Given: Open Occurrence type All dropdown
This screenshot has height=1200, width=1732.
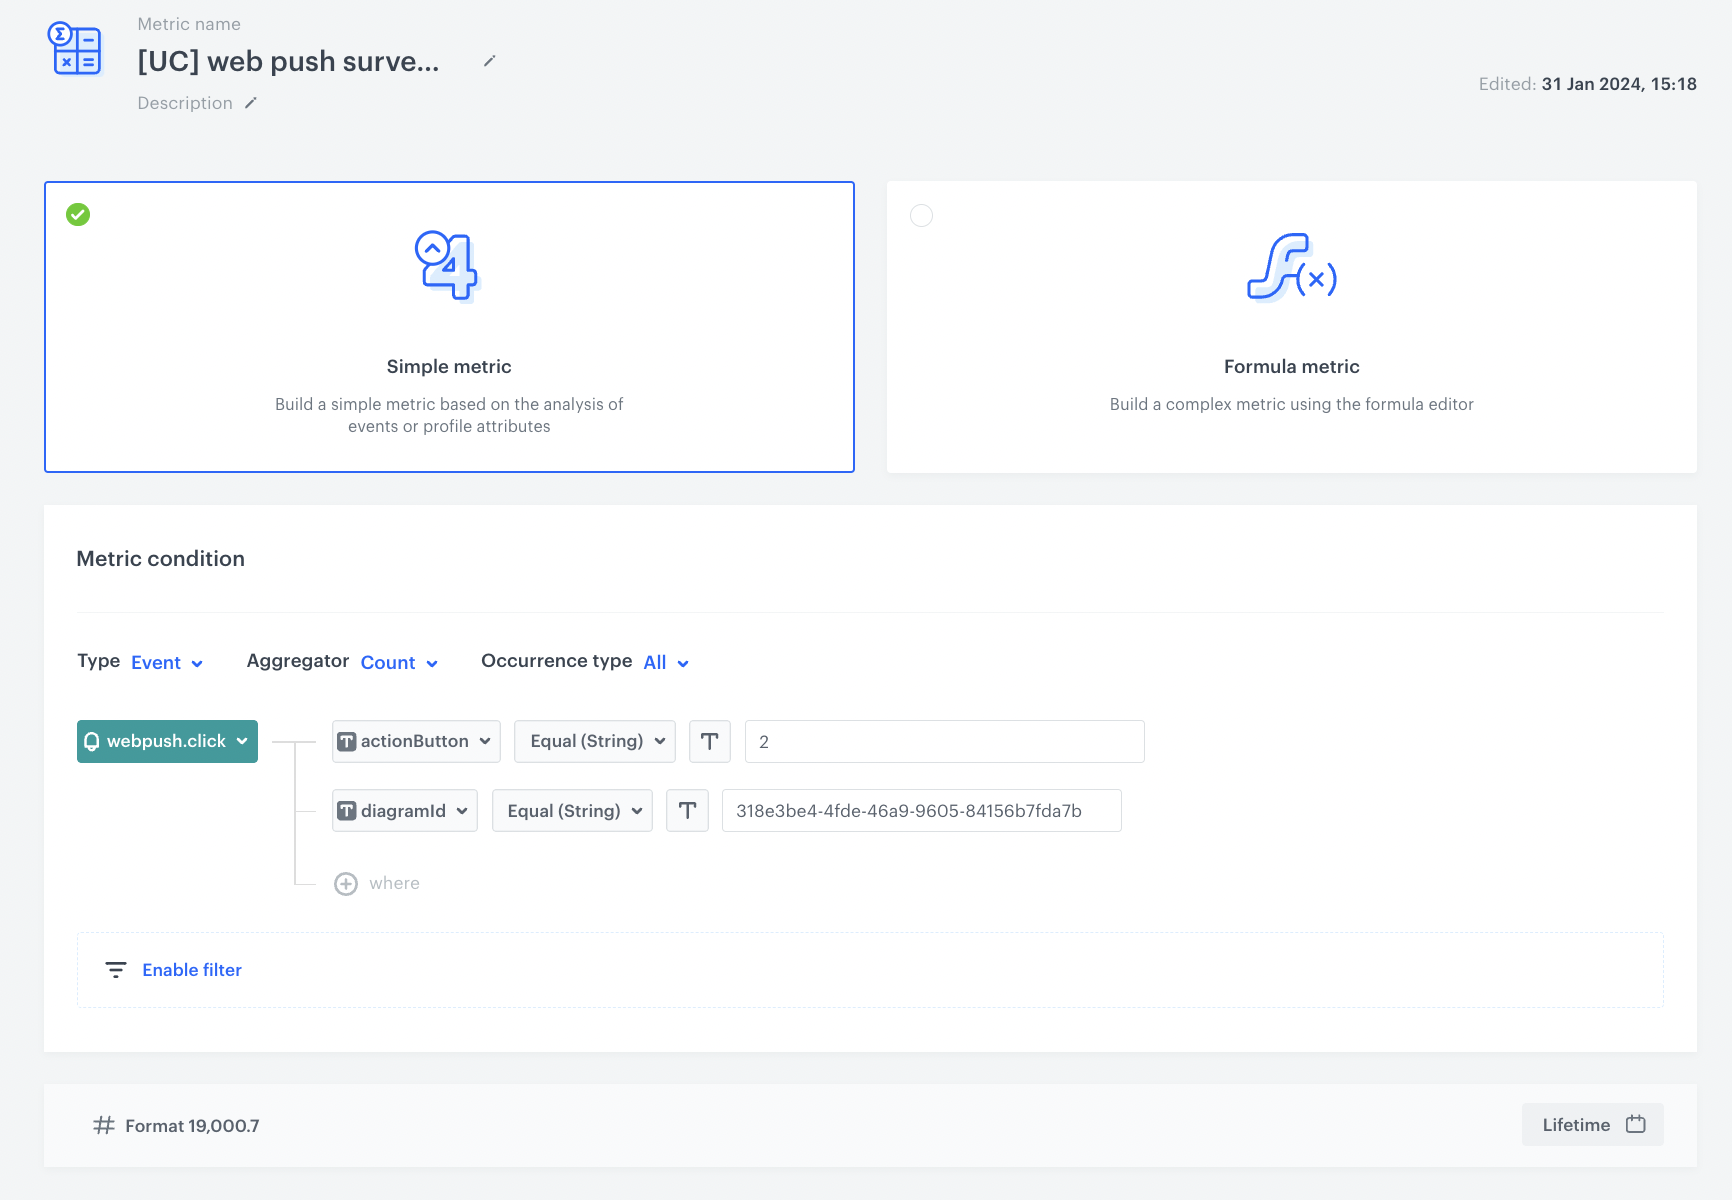Looking at the screenshot, I should pyautogui.click(x=666, y=663).
